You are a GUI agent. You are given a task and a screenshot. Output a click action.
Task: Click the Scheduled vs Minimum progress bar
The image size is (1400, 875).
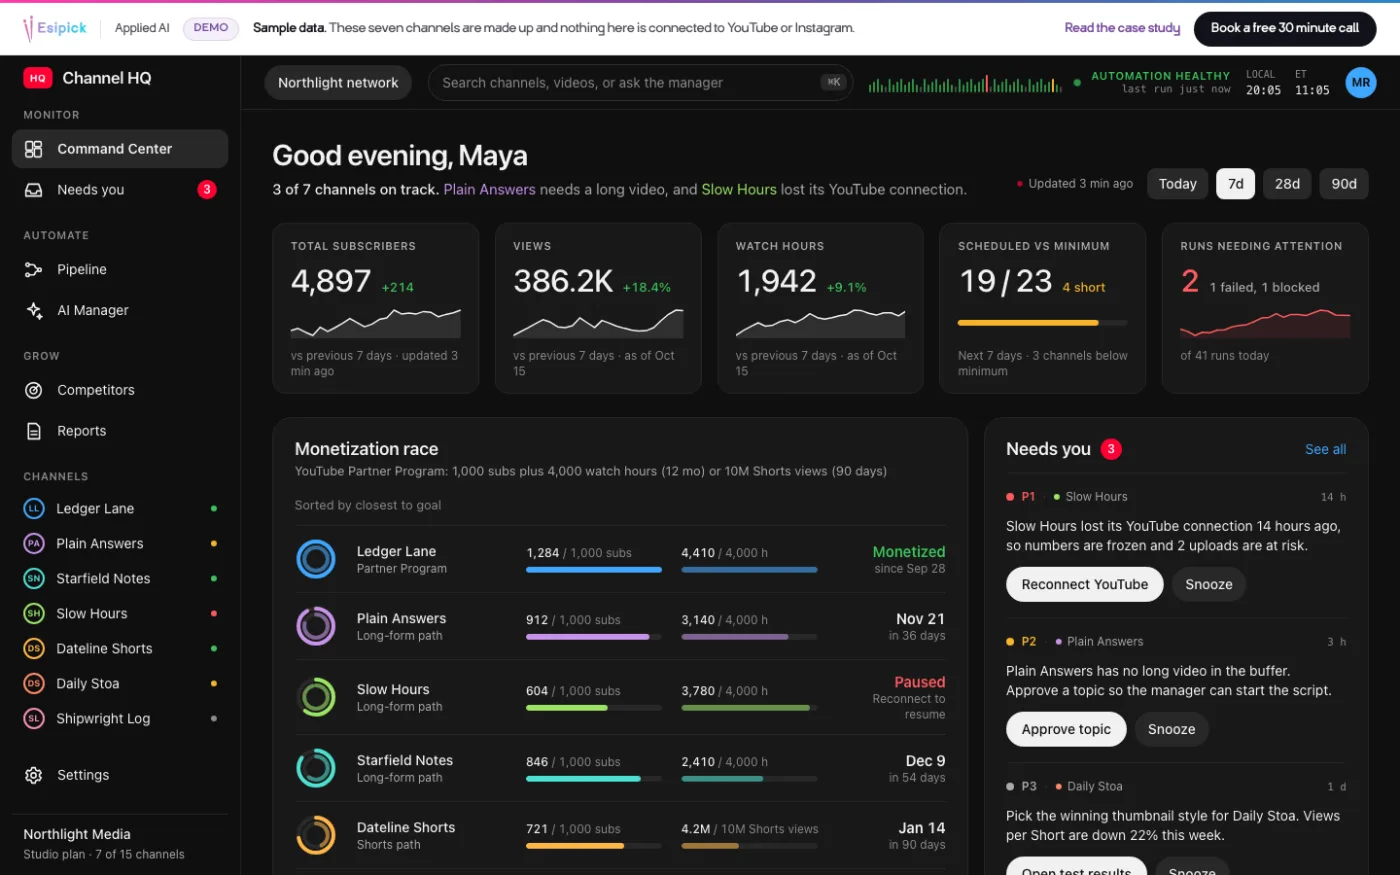click(1042, 323)
